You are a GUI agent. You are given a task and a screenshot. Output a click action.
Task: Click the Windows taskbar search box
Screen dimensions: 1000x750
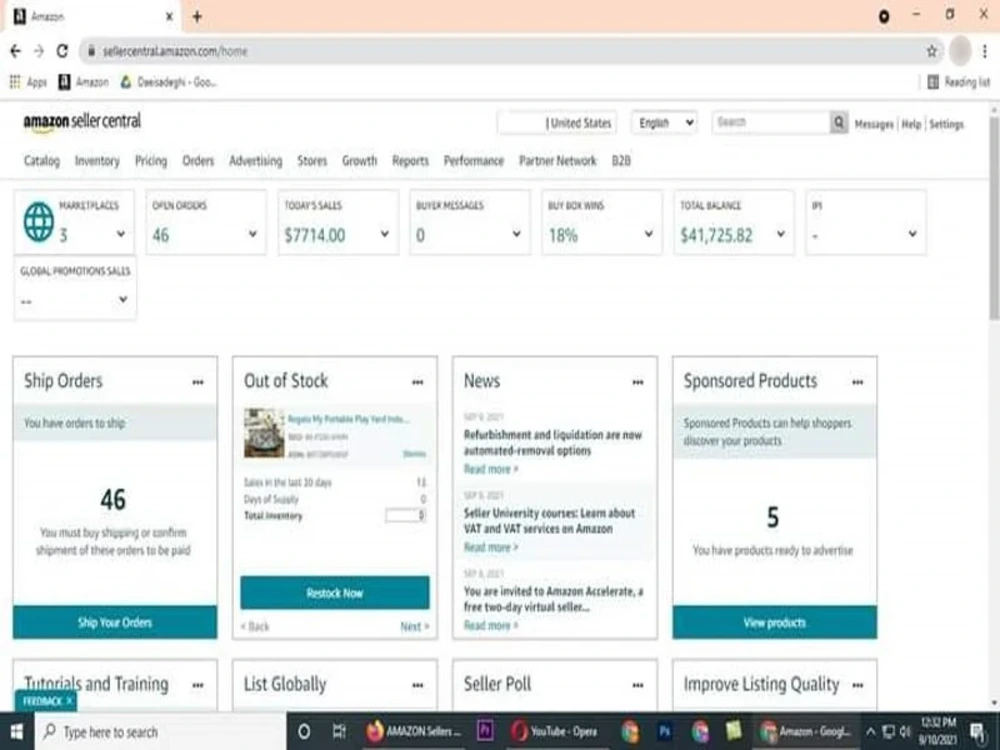(x=159, y=732)
